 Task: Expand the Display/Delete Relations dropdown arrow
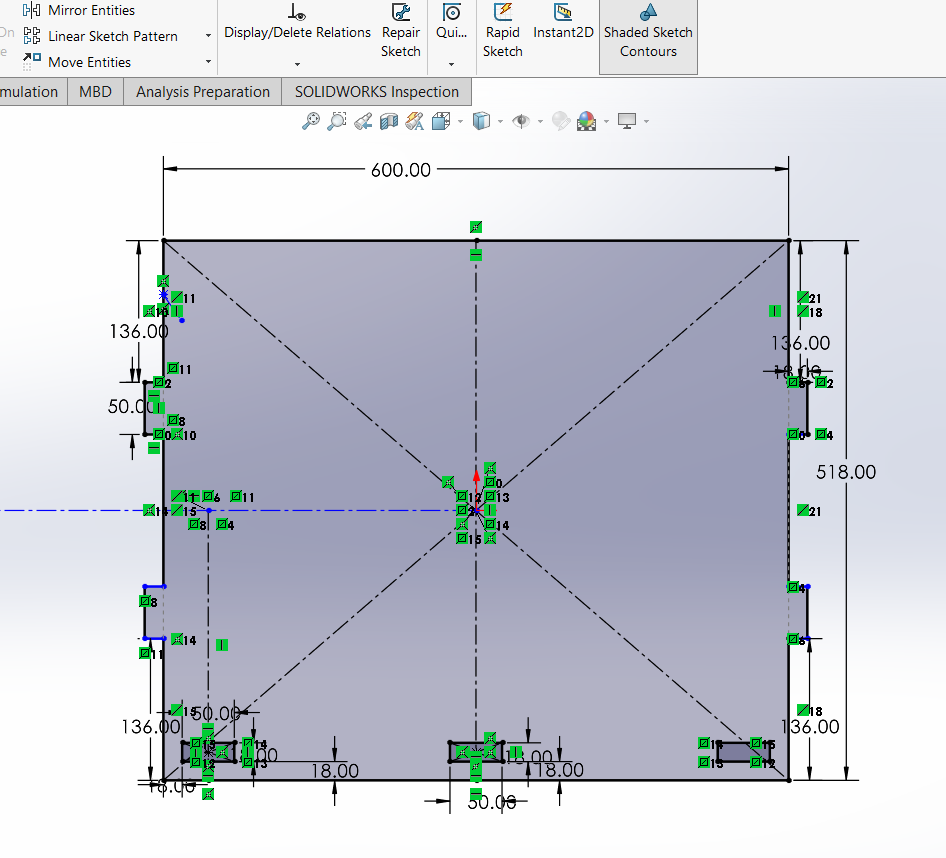297,64
